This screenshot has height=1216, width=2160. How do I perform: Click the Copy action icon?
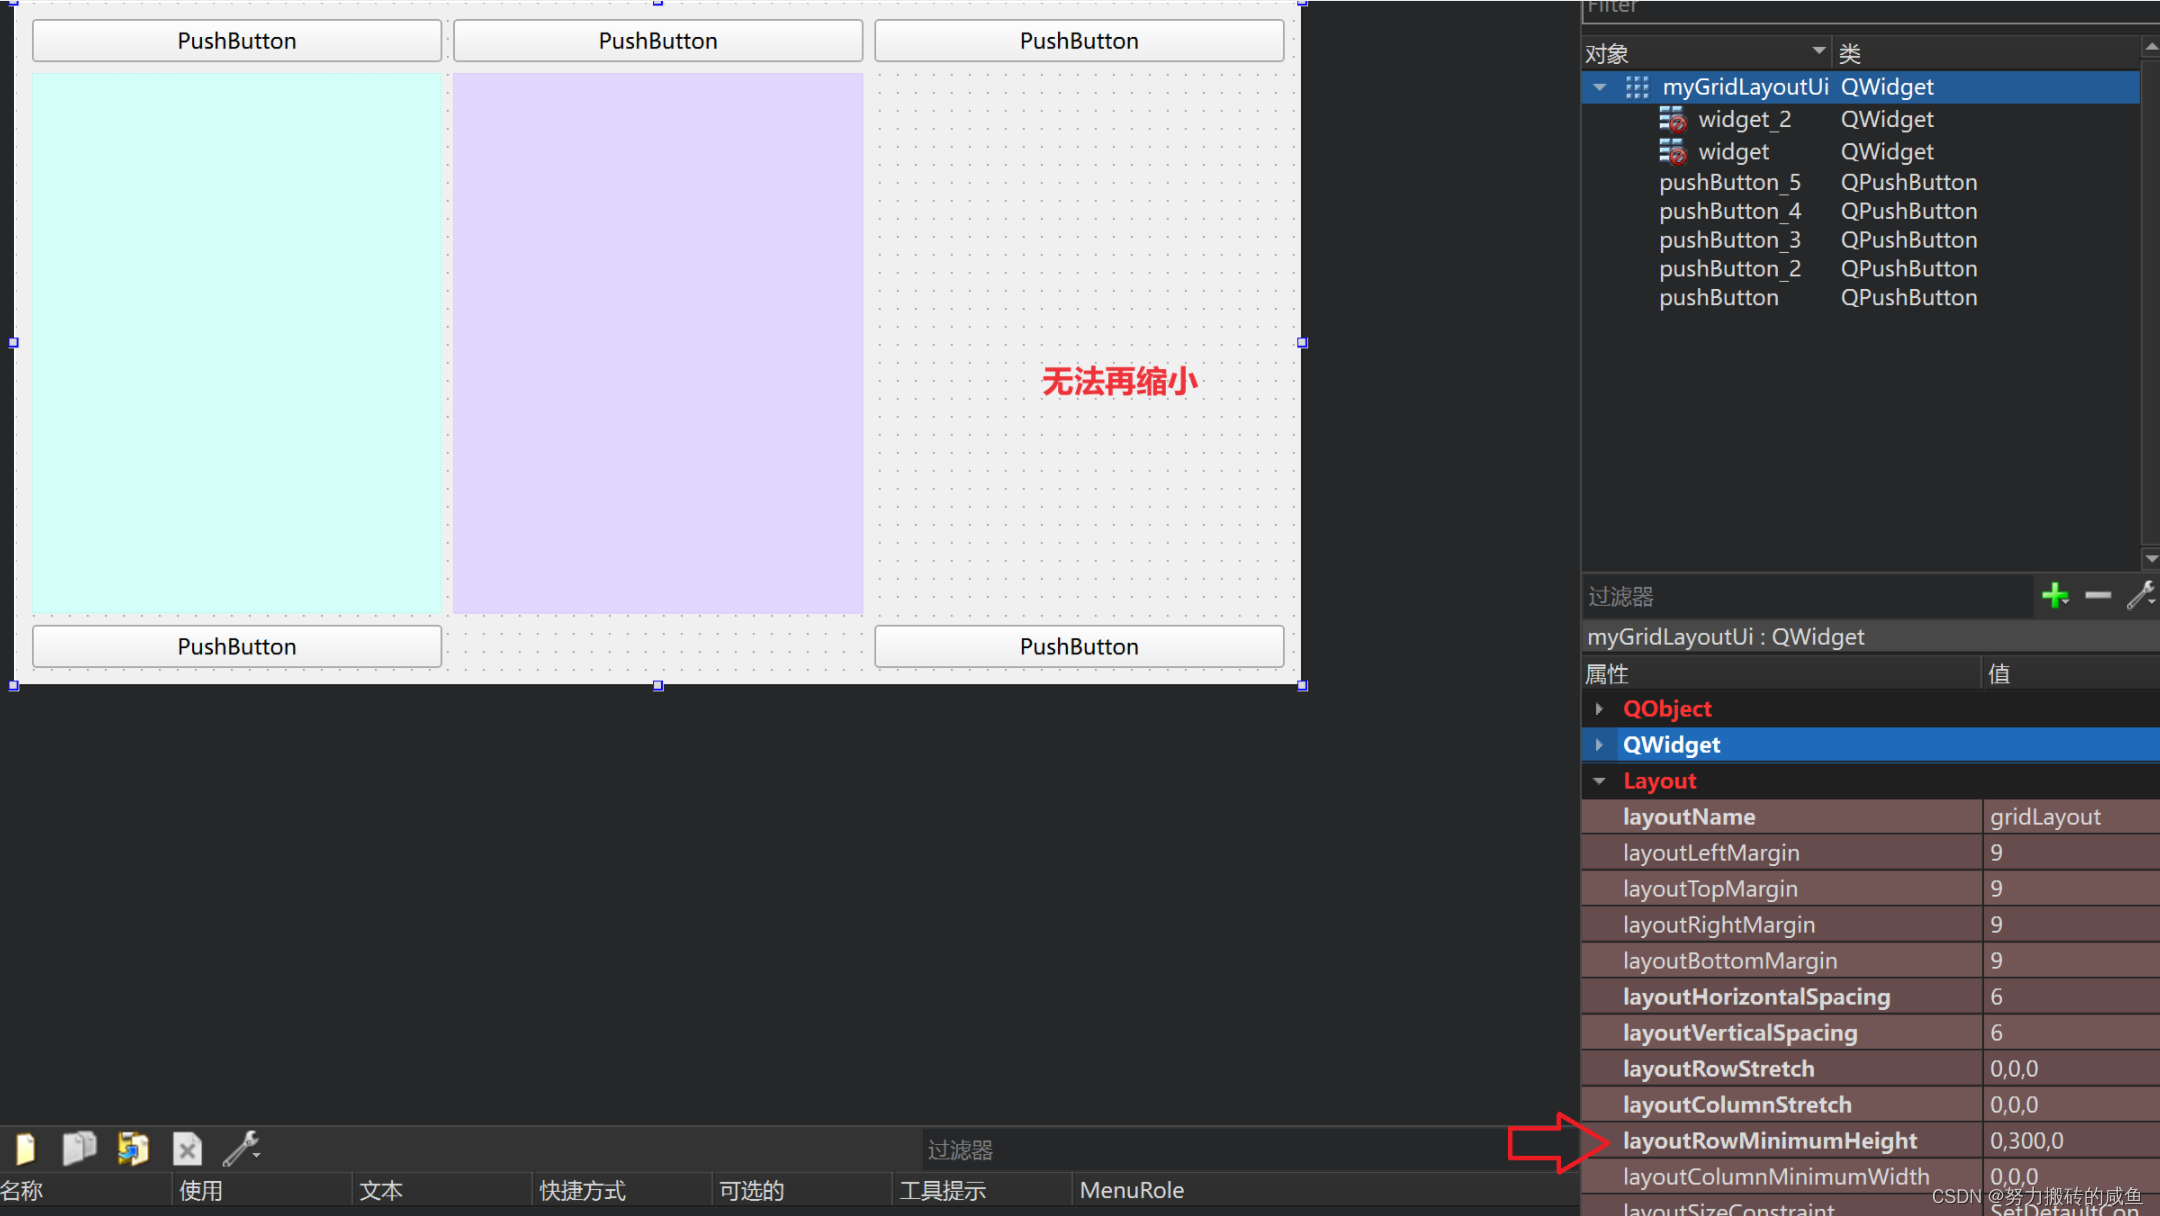pos(79,1149)
